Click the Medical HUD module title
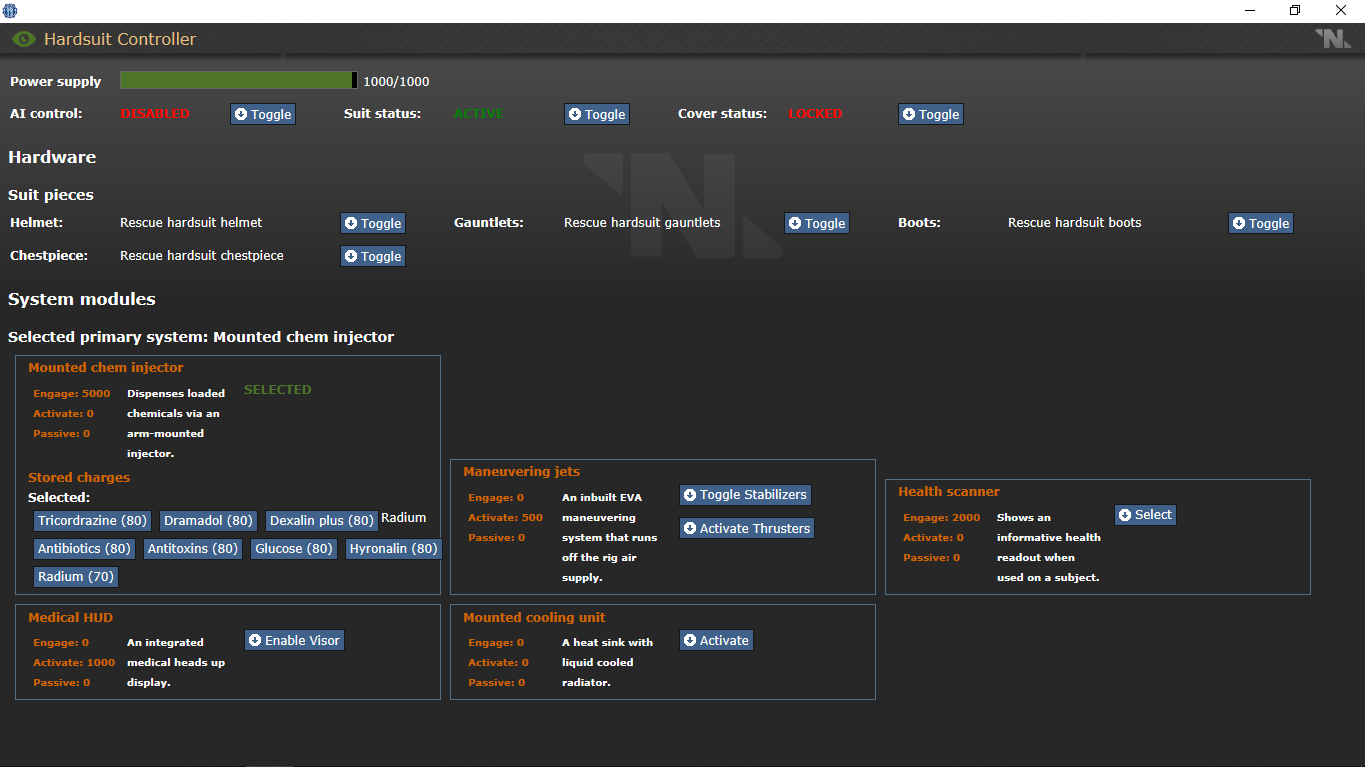1365x767 pixels. 70,617
